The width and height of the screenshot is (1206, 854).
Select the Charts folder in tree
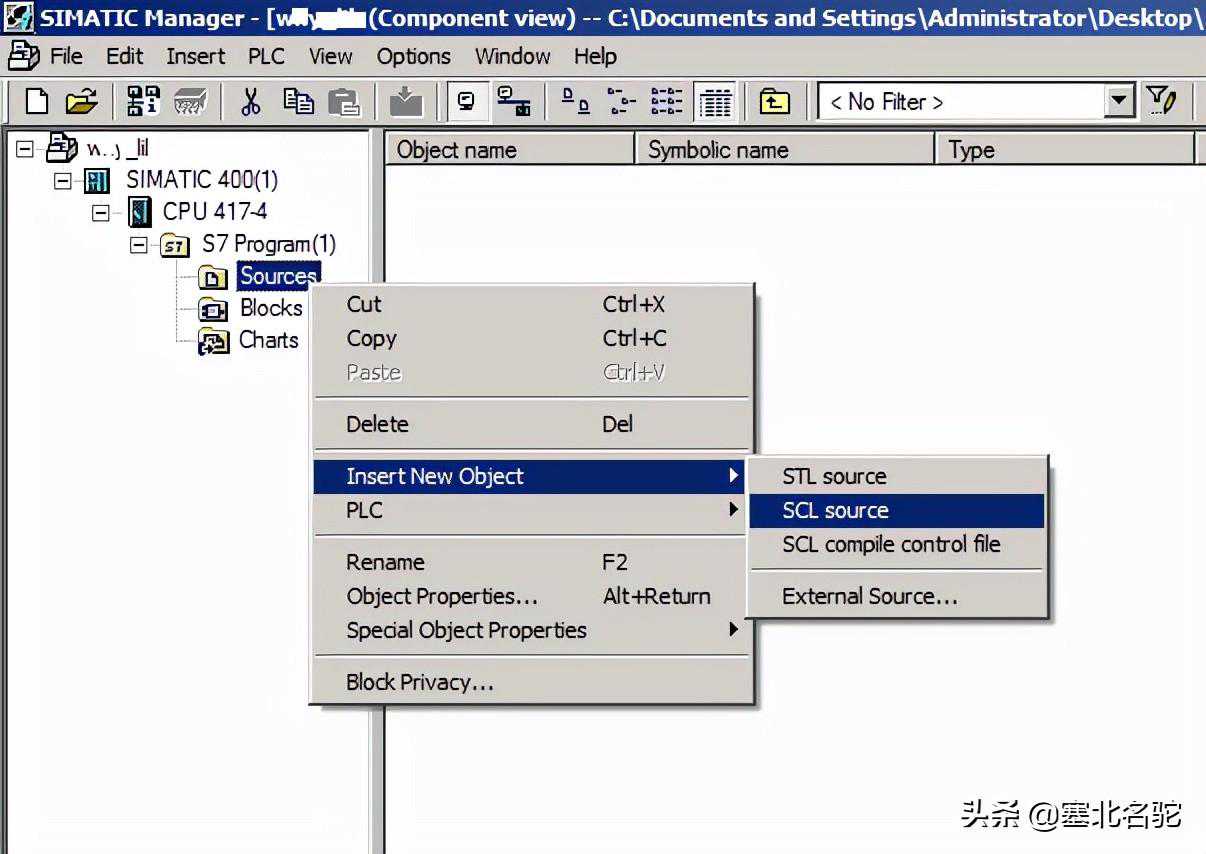point(268,340)
